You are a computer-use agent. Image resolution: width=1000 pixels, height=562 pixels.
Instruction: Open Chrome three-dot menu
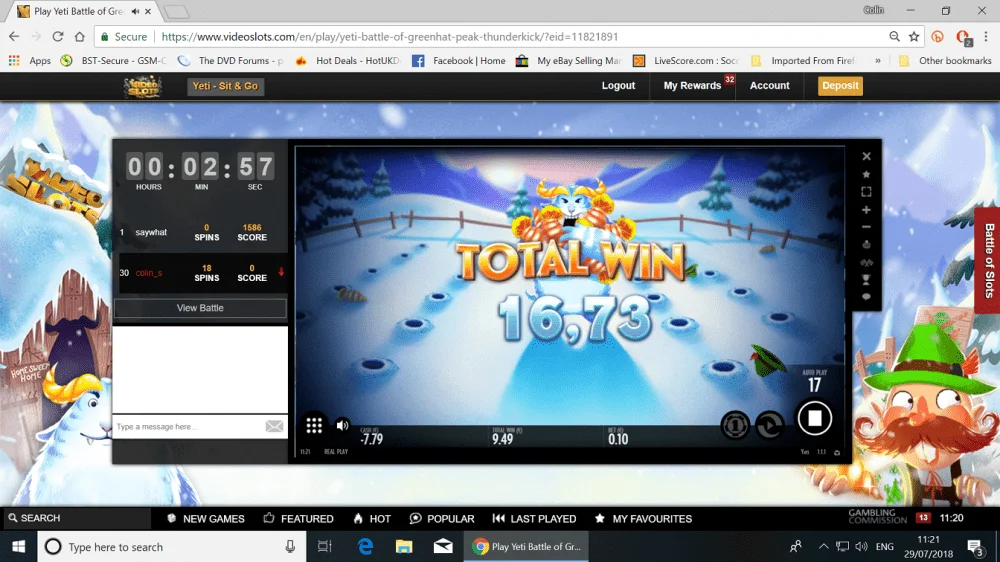coord(986,37)
